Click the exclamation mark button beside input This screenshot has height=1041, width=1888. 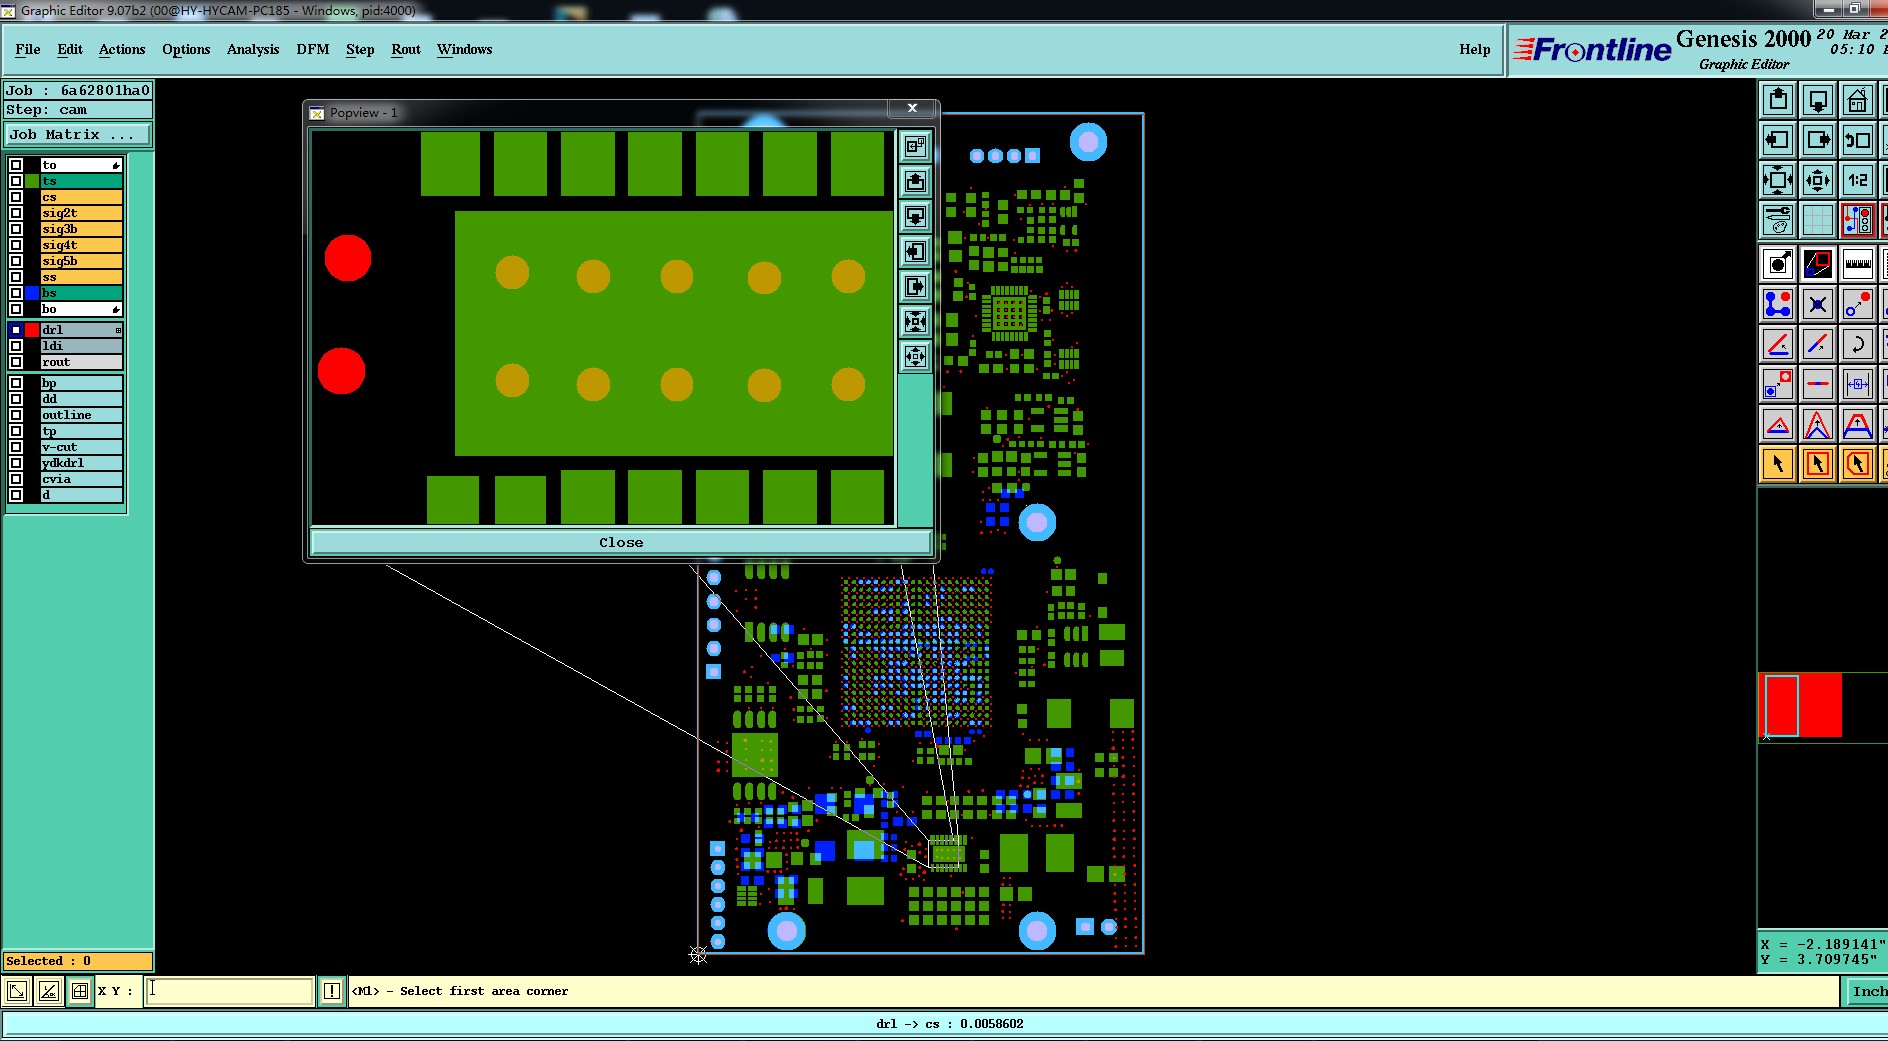pos(332,991)
